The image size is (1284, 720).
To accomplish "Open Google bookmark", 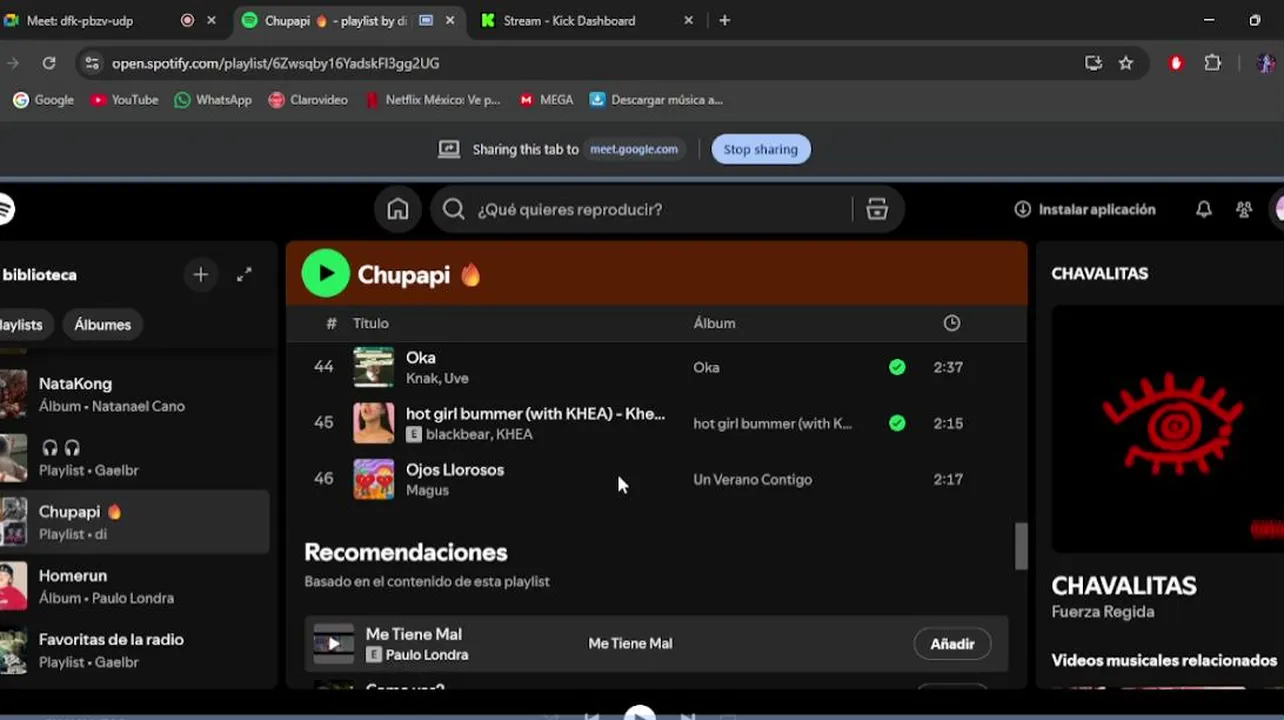I will tap(43, 100).
